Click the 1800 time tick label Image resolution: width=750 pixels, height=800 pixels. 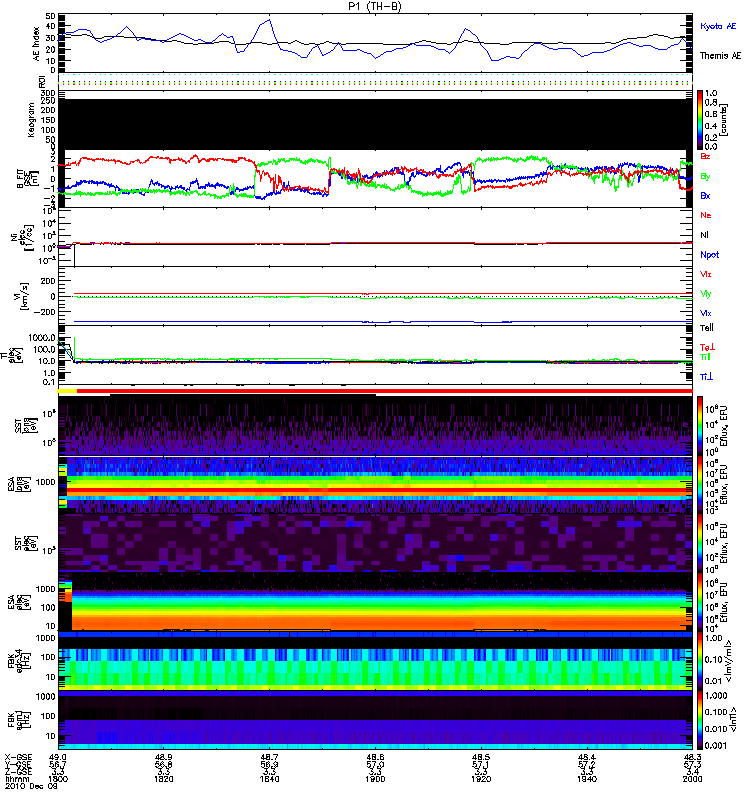click(58, 779)
